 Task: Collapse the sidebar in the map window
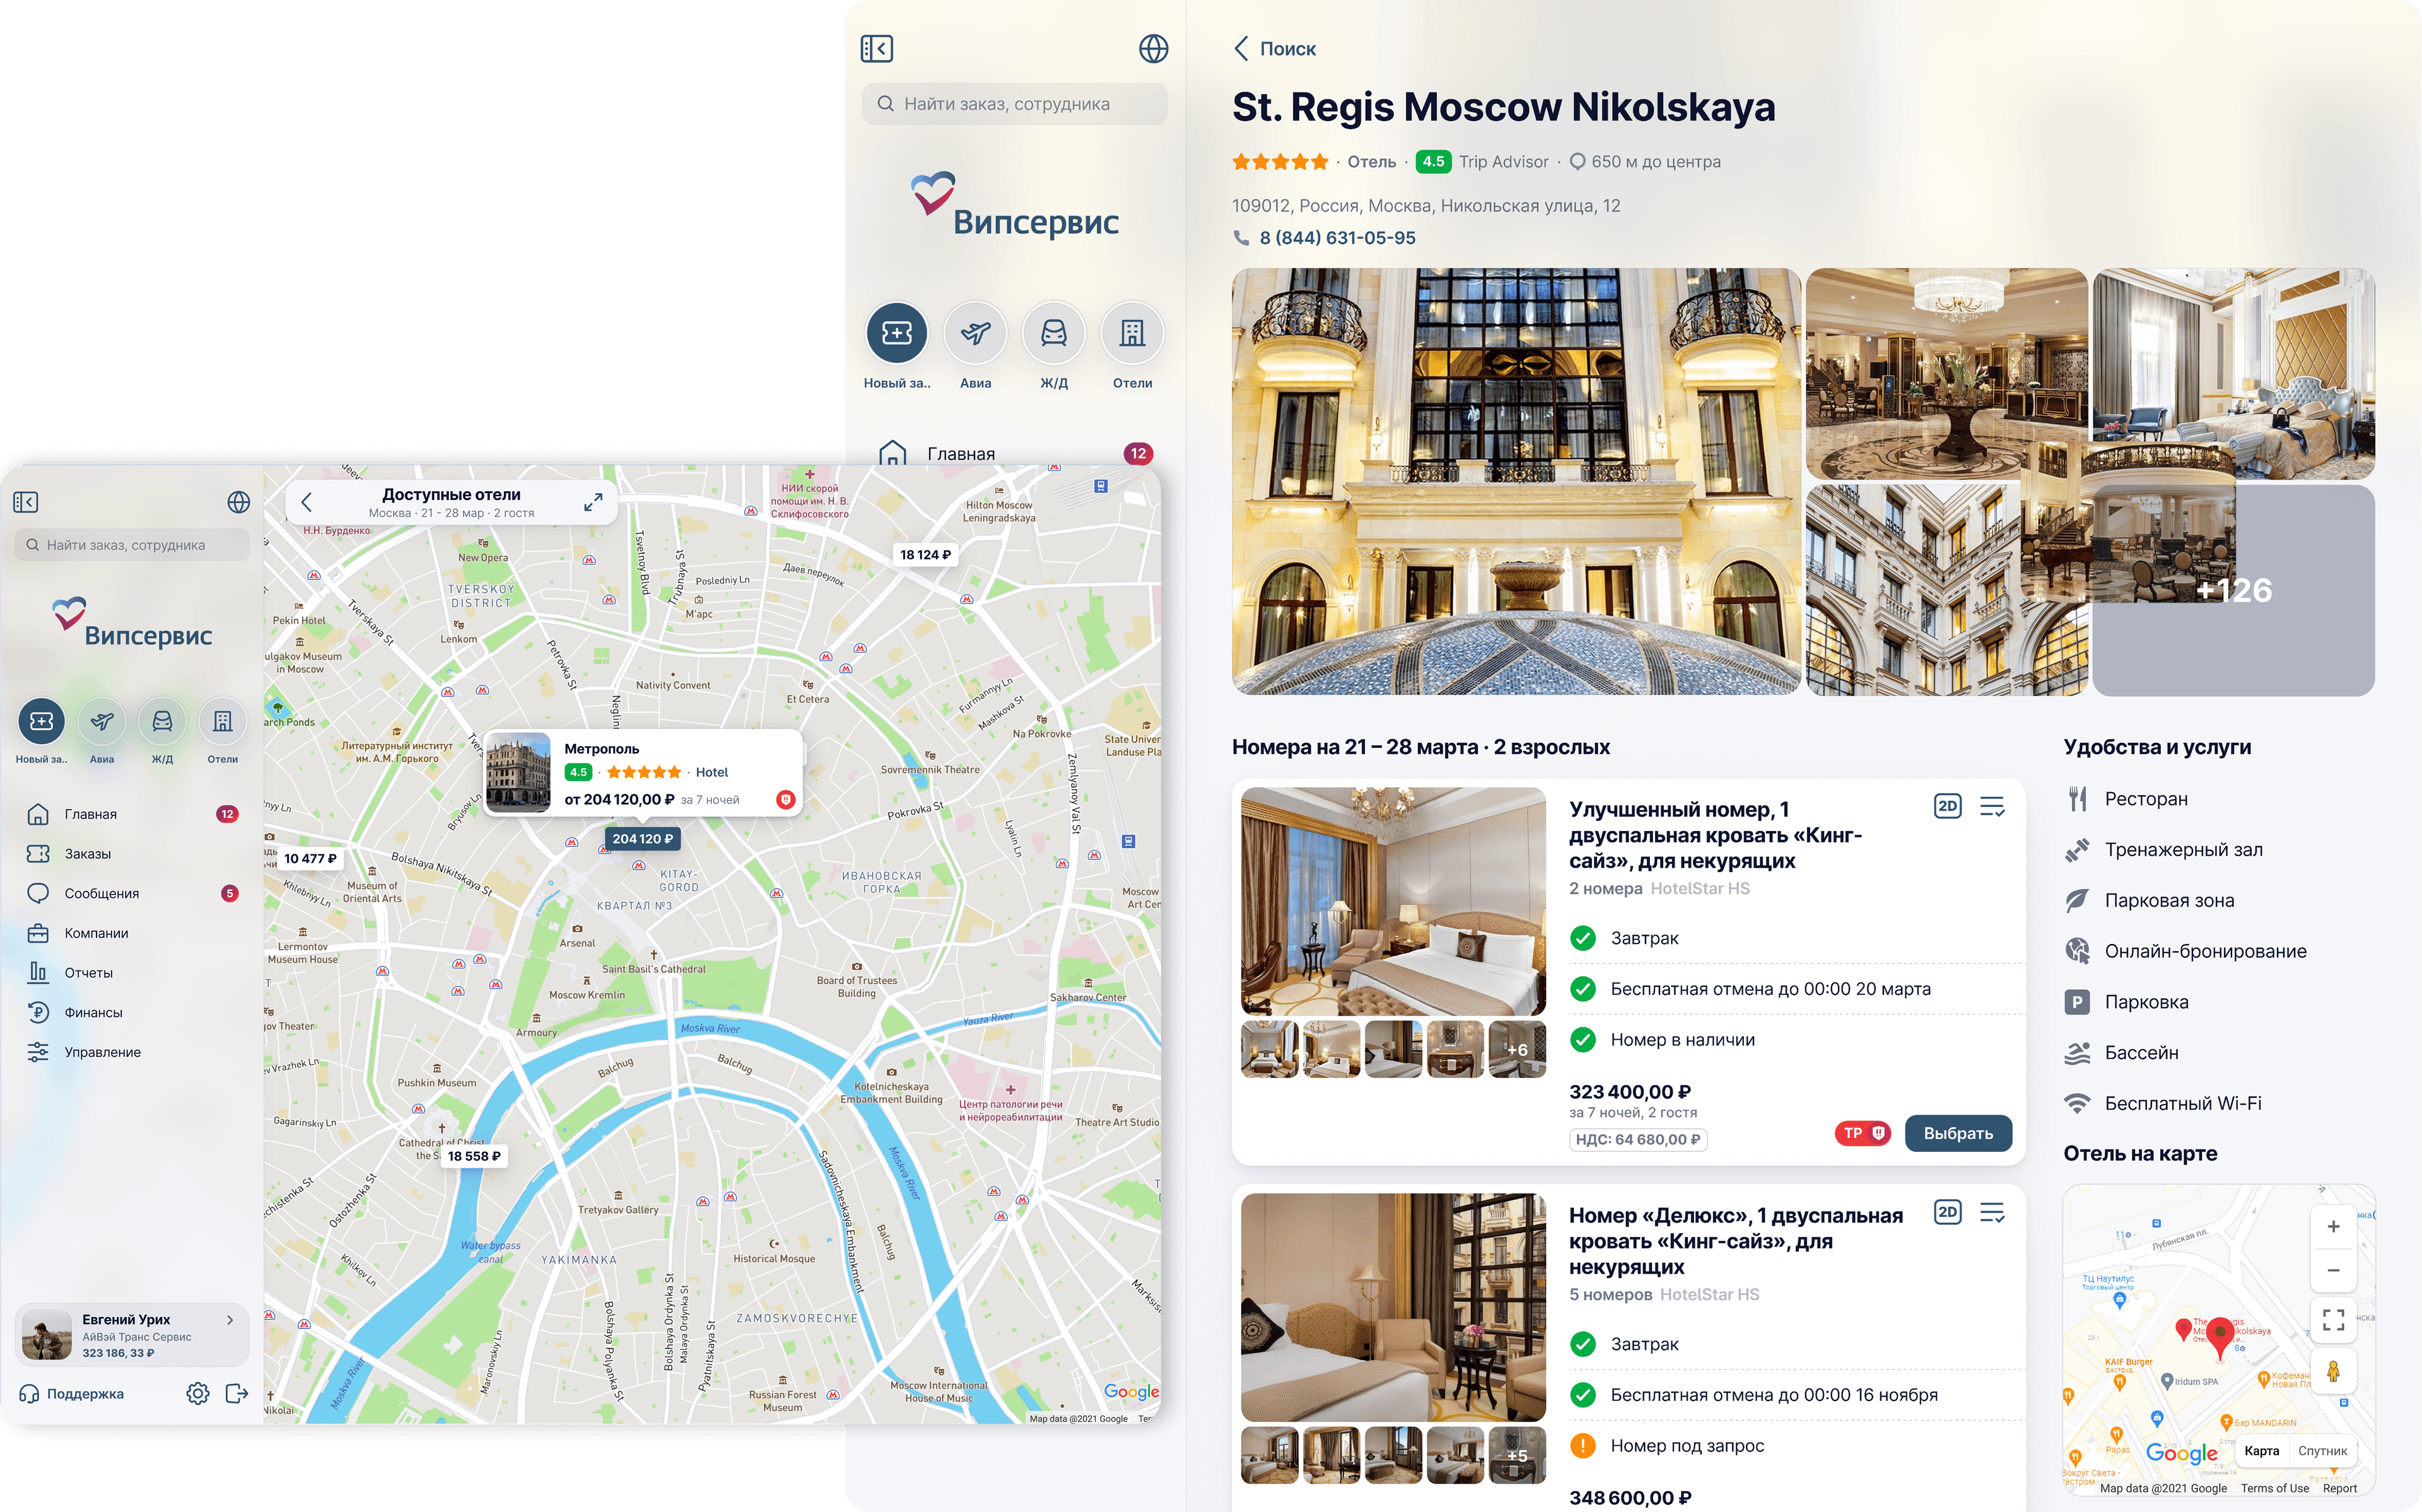[26, 502]
